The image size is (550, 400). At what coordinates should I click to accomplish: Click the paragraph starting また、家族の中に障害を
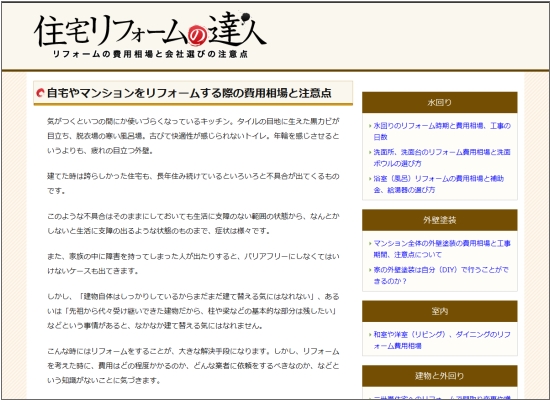coord(193,264)
